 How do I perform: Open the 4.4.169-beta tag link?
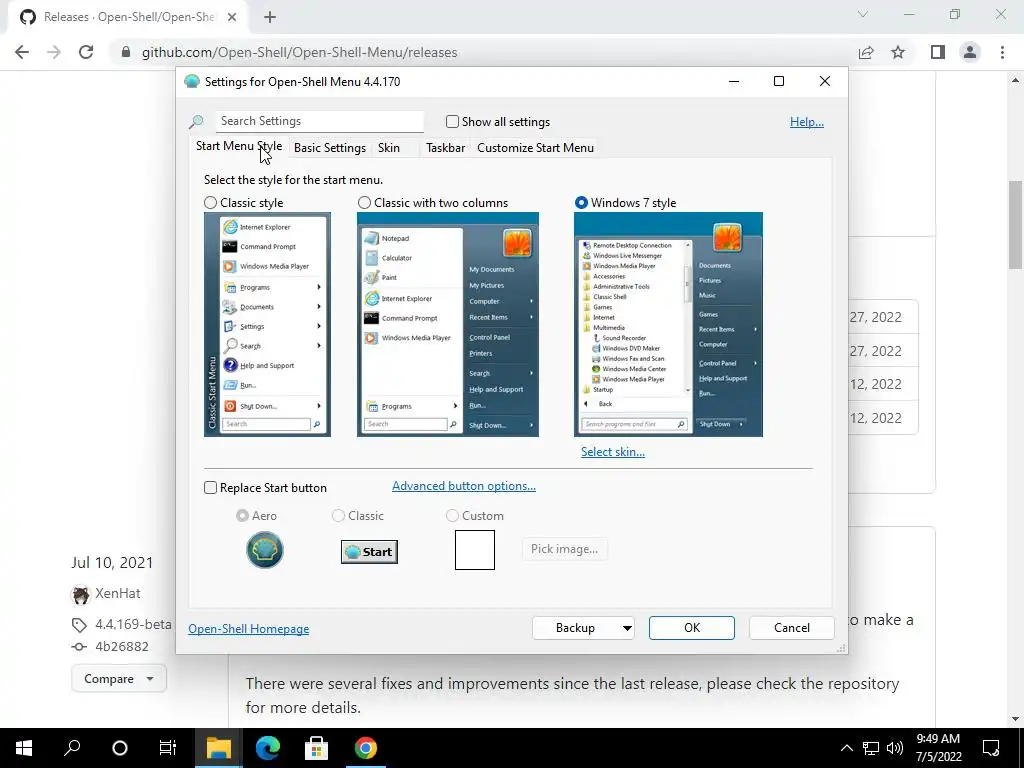133,624
